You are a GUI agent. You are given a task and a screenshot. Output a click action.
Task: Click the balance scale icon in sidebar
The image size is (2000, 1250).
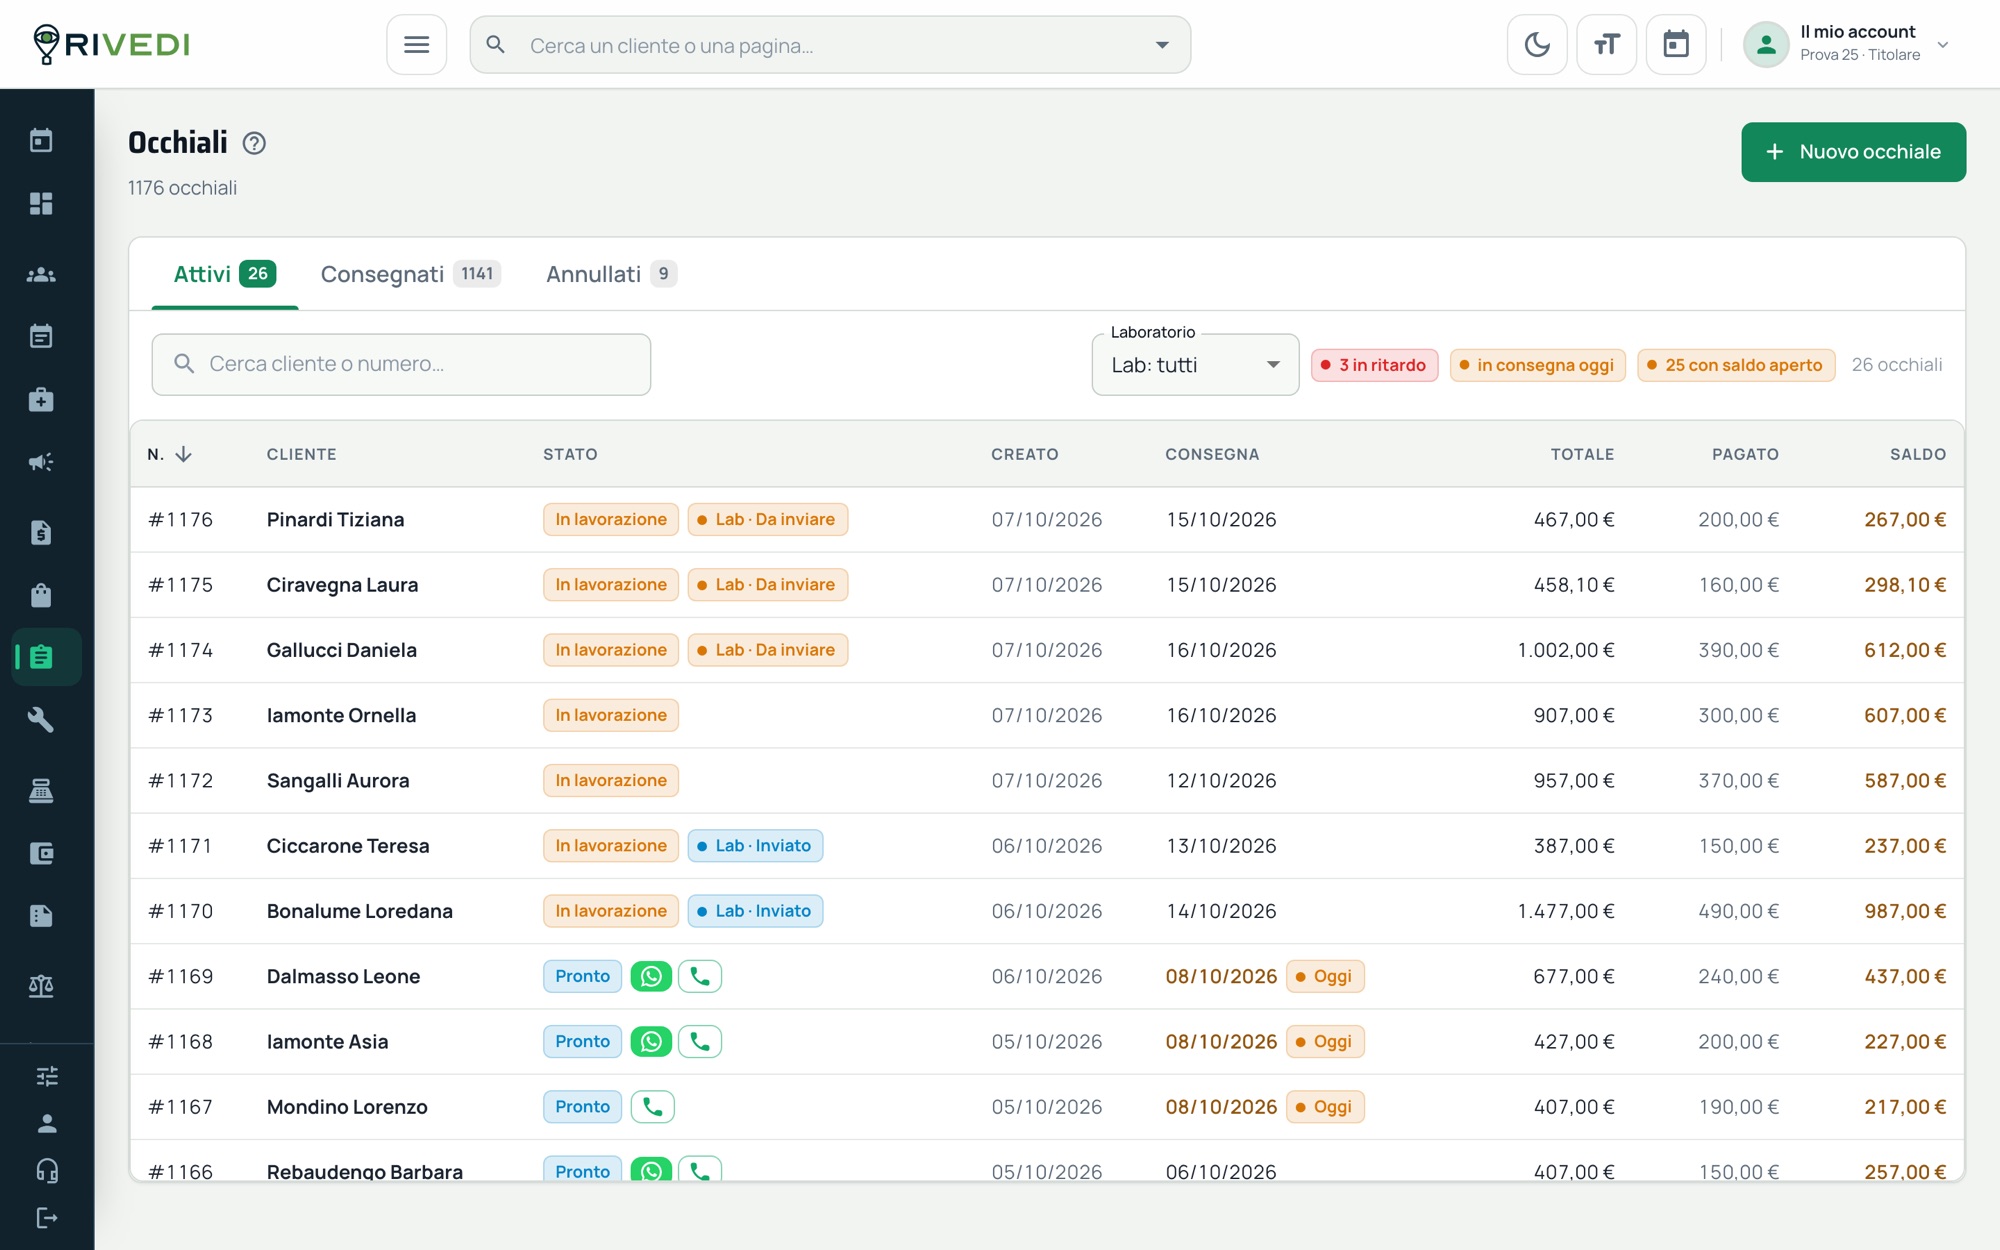[41, 986]
